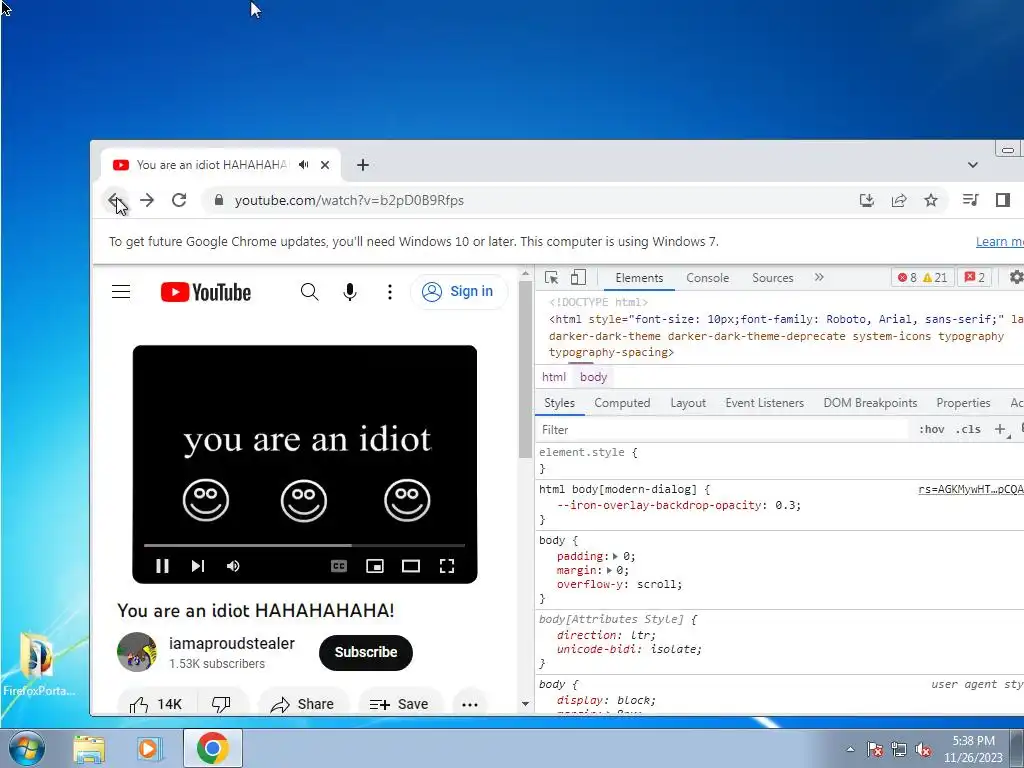Mute the tab via its speaker icon
This screenshot has height=768, width=1024.
[x=304, y=165]
